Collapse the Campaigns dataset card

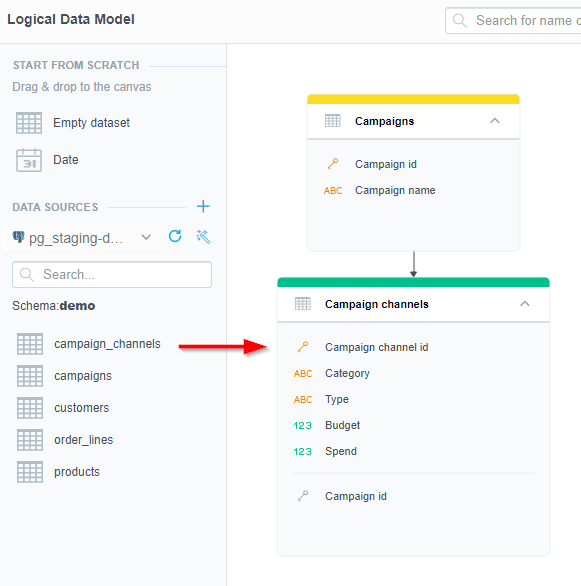pos(495,121)
